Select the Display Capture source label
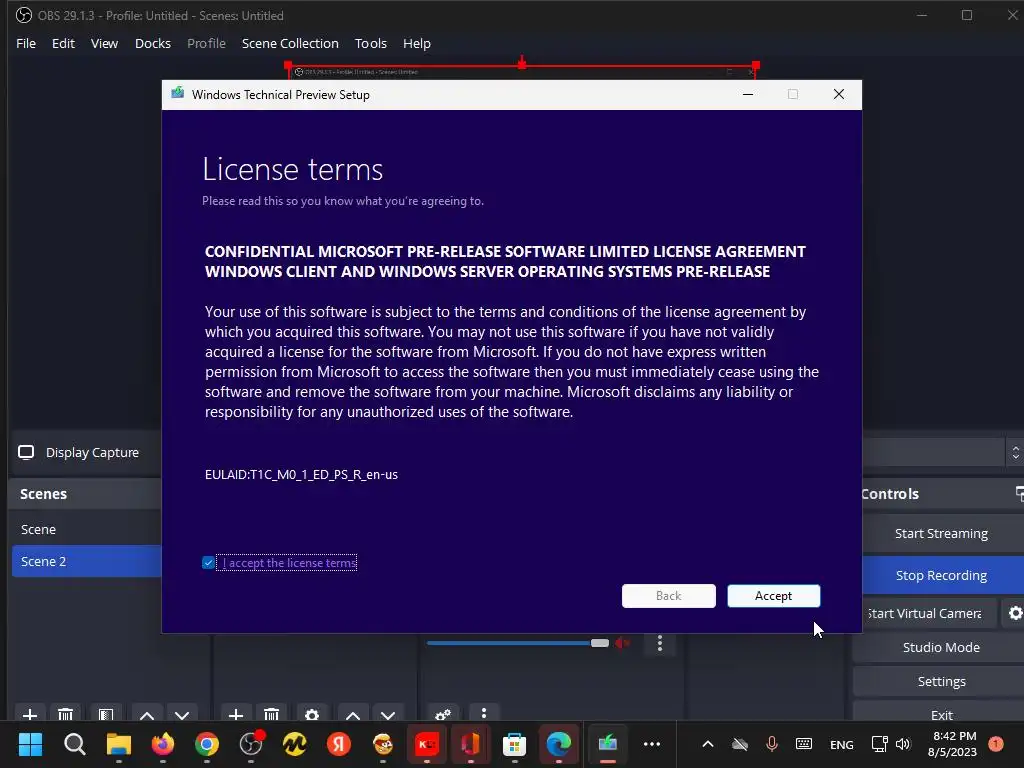This screenshot has width=1024, height=768. coord(92,453)
